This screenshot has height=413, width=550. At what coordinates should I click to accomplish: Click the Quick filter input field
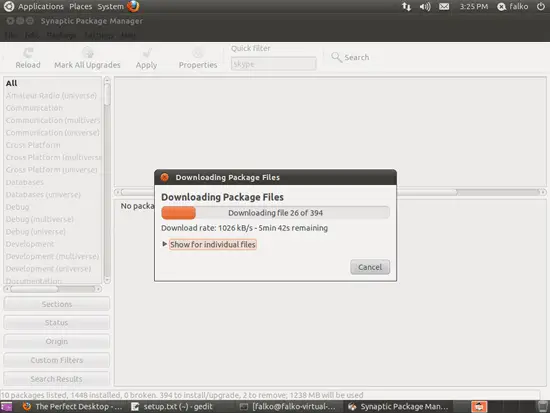[273, 64]
